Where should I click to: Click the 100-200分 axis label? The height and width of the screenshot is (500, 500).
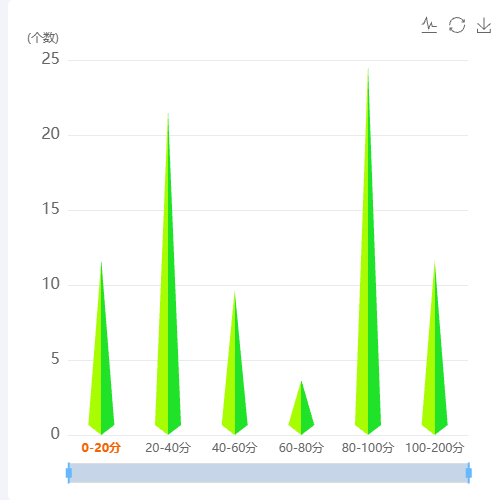coord(435,447)
